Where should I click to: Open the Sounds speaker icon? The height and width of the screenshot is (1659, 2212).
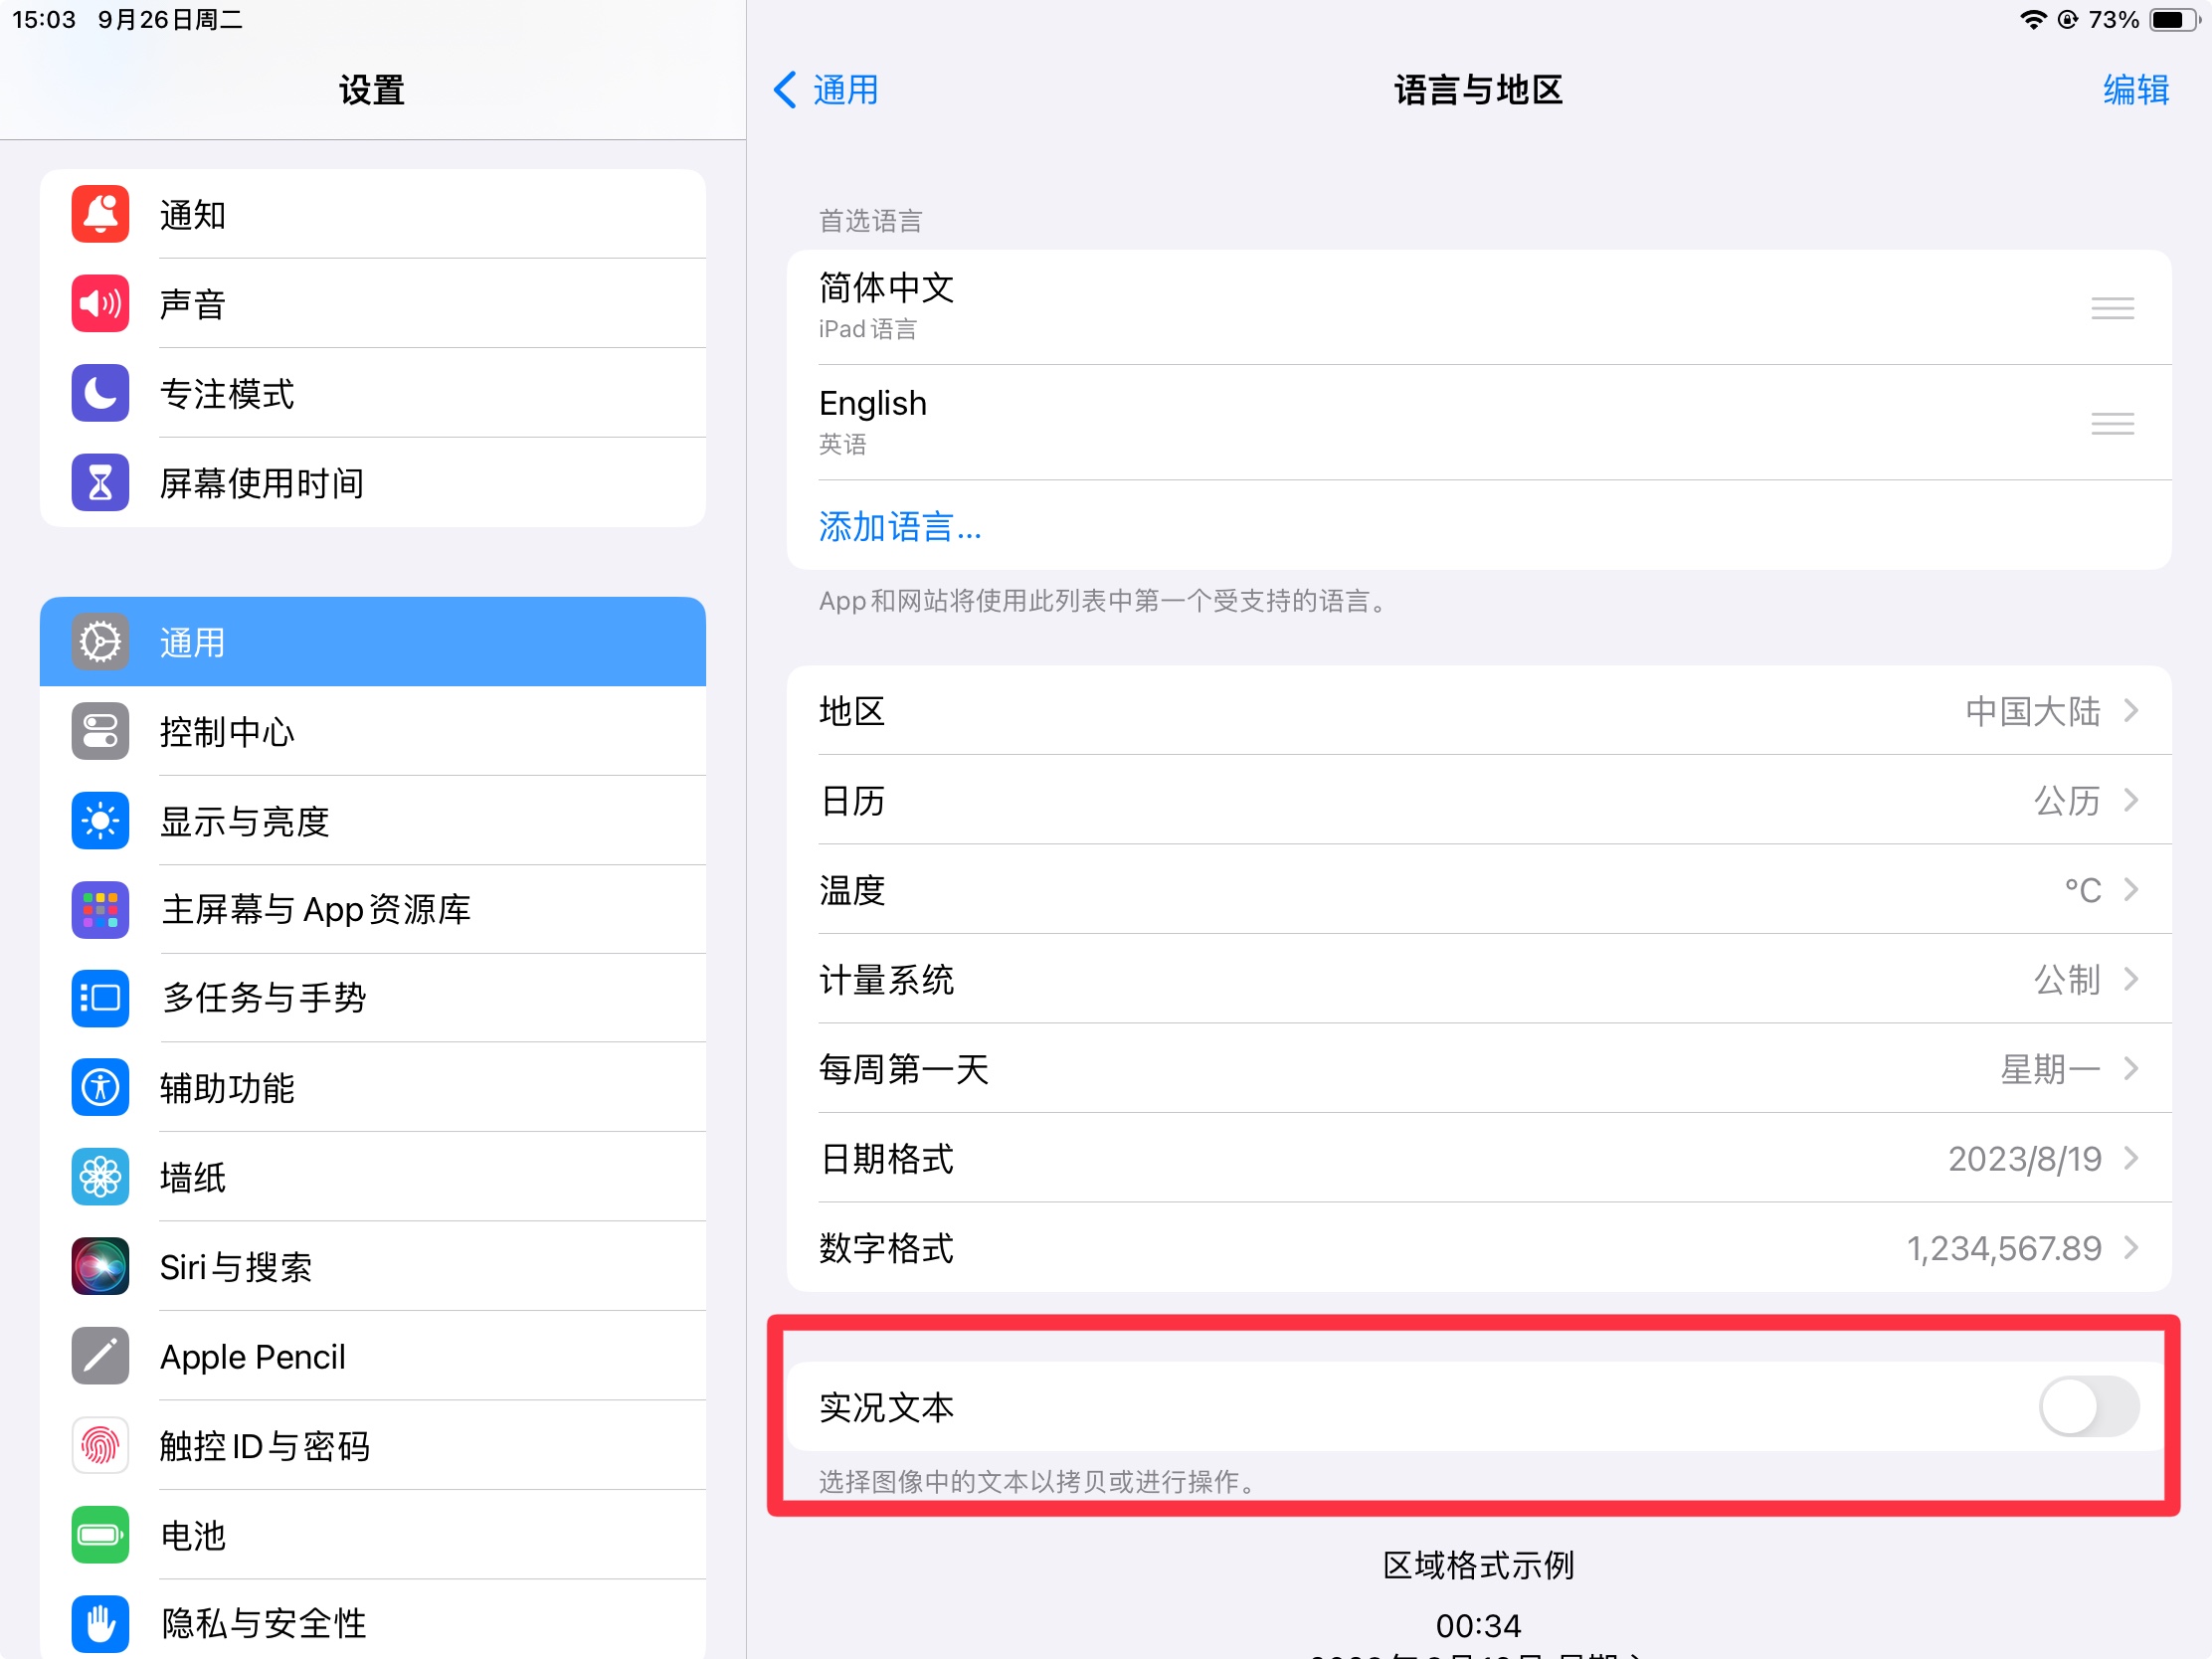(100, 303)
